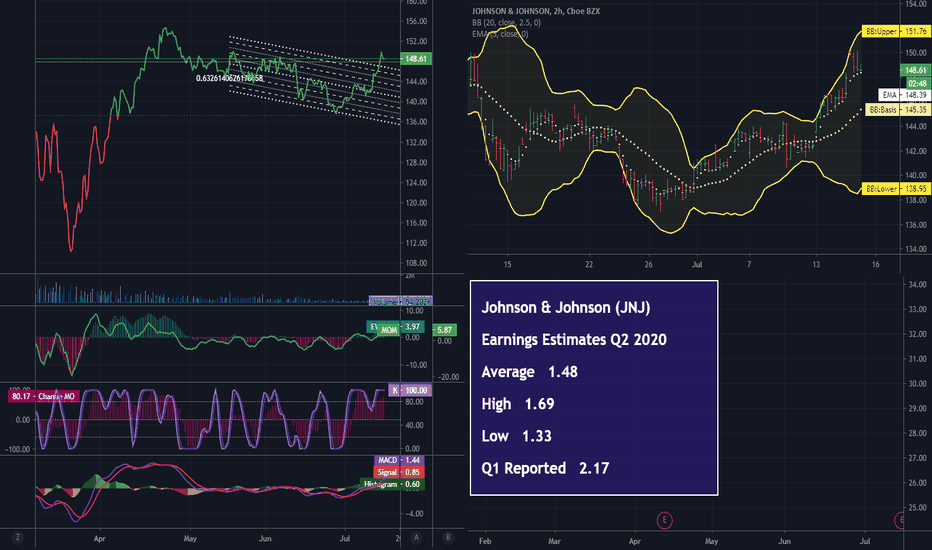Open the BB (20, close, 2.5, 0) indicator legend
The height and width of the screenshot is (550, 932).
(x=506, y=23)
